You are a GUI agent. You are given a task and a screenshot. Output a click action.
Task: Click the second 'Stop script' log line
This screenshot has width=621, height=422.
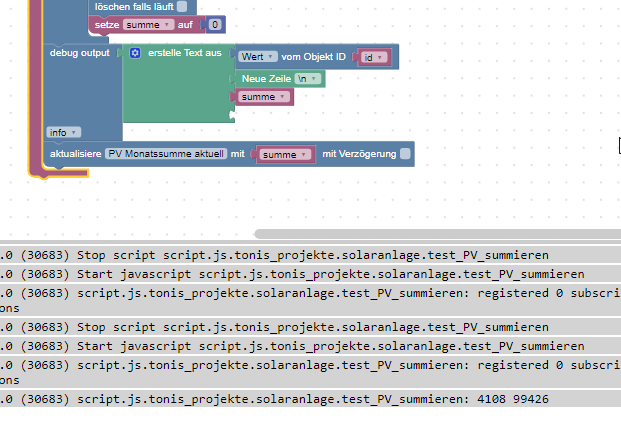310,327
